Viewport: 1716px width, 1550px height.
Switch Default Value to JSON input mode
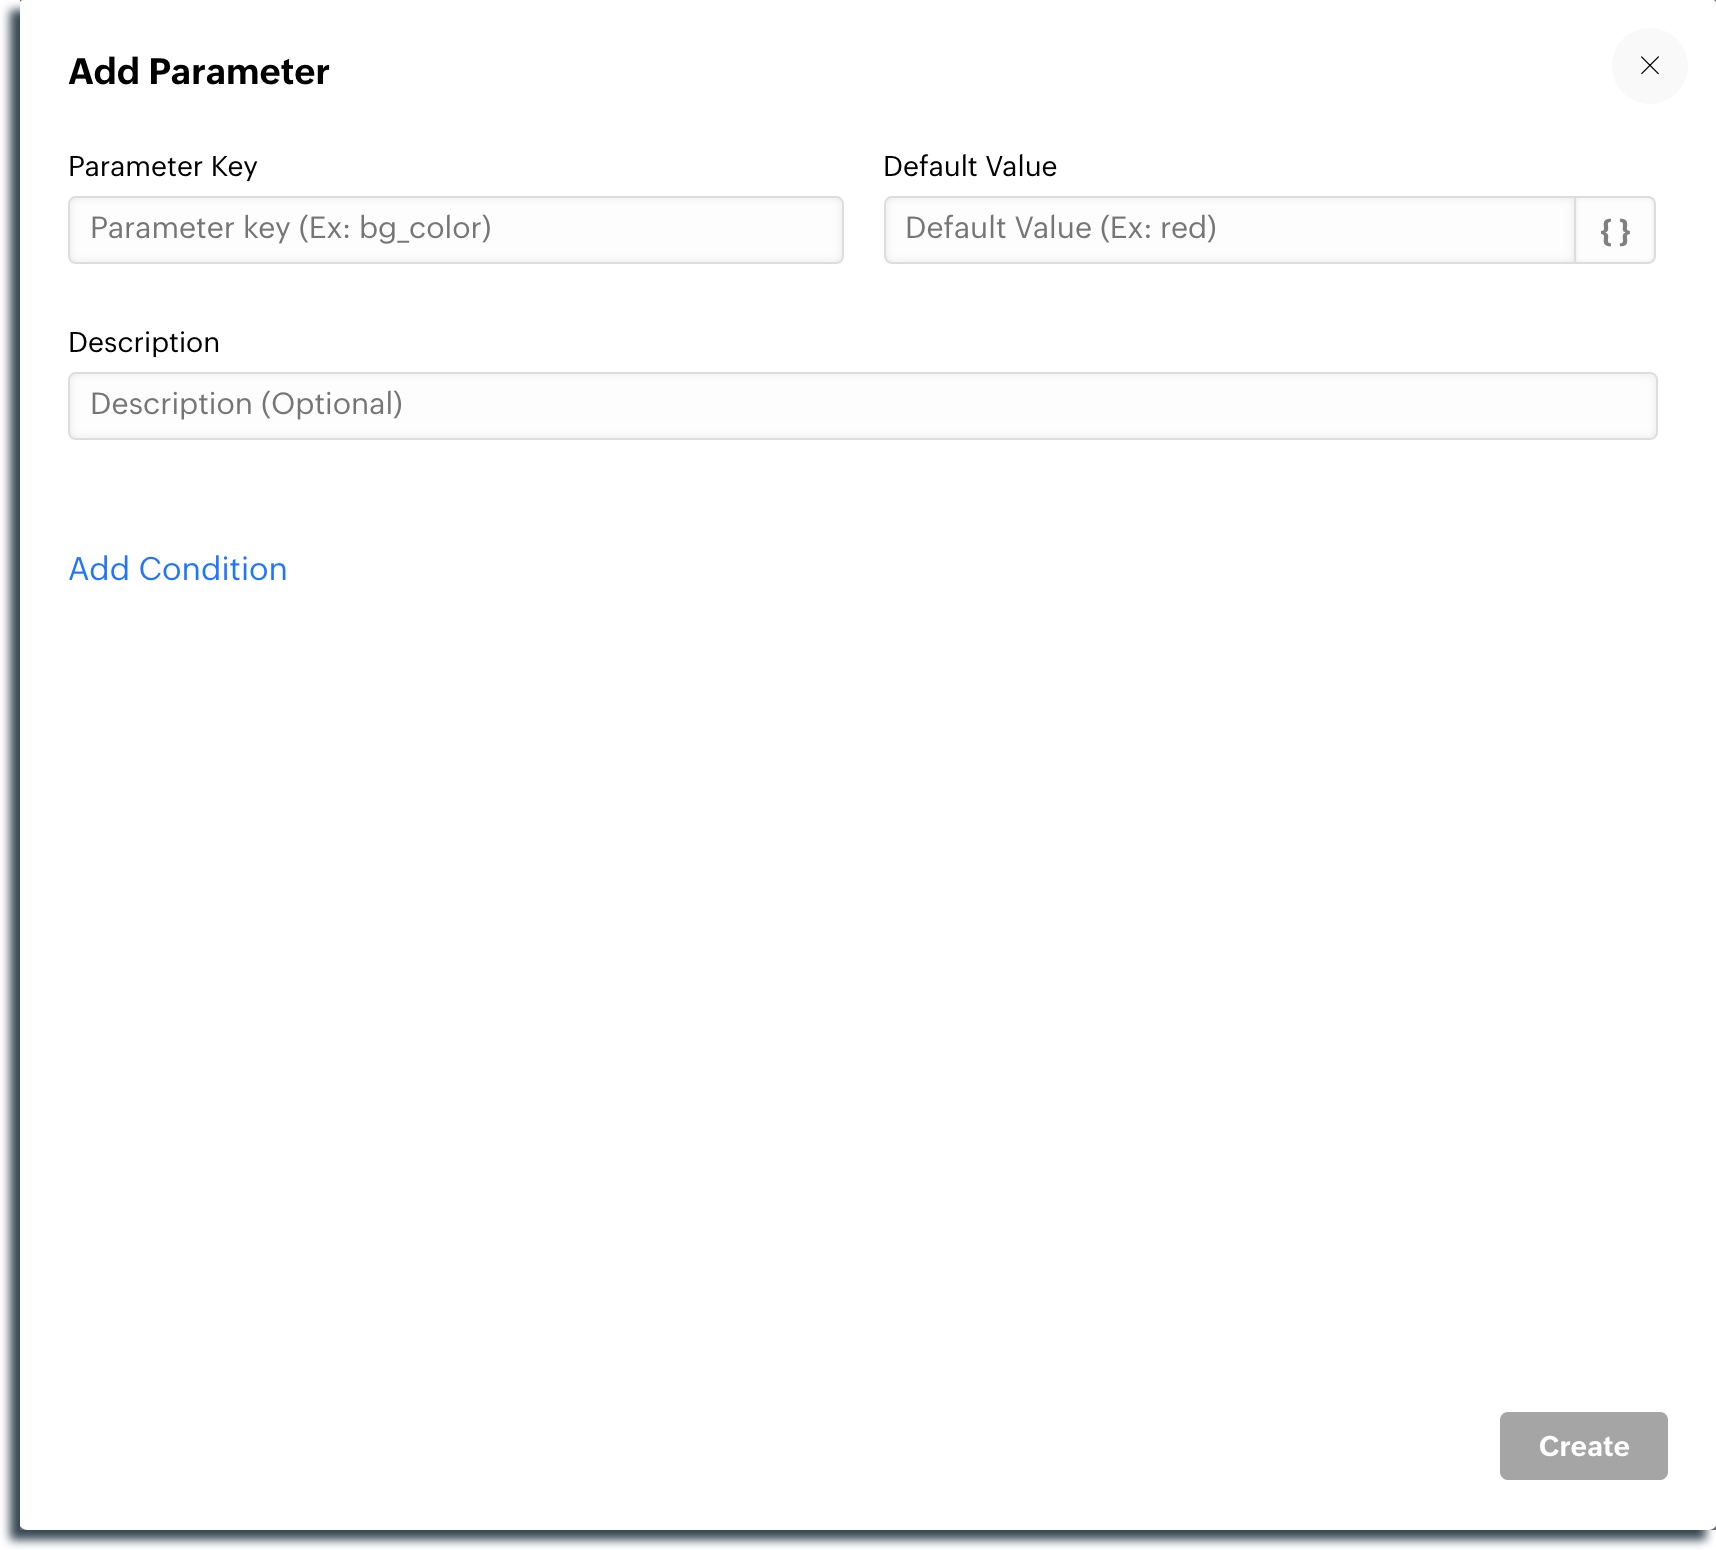[1615, 231]
